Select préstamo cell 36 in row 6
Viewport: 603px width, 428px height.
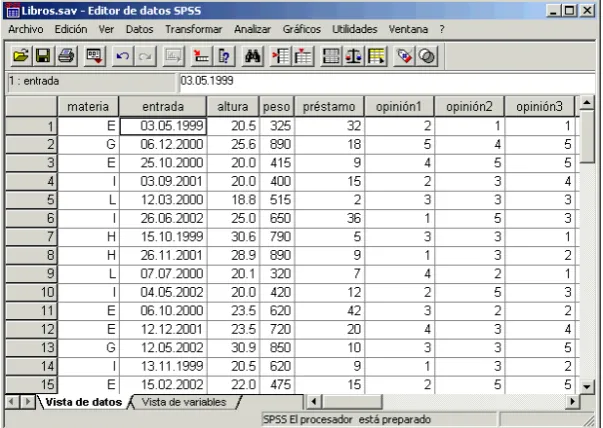point(330,218)
